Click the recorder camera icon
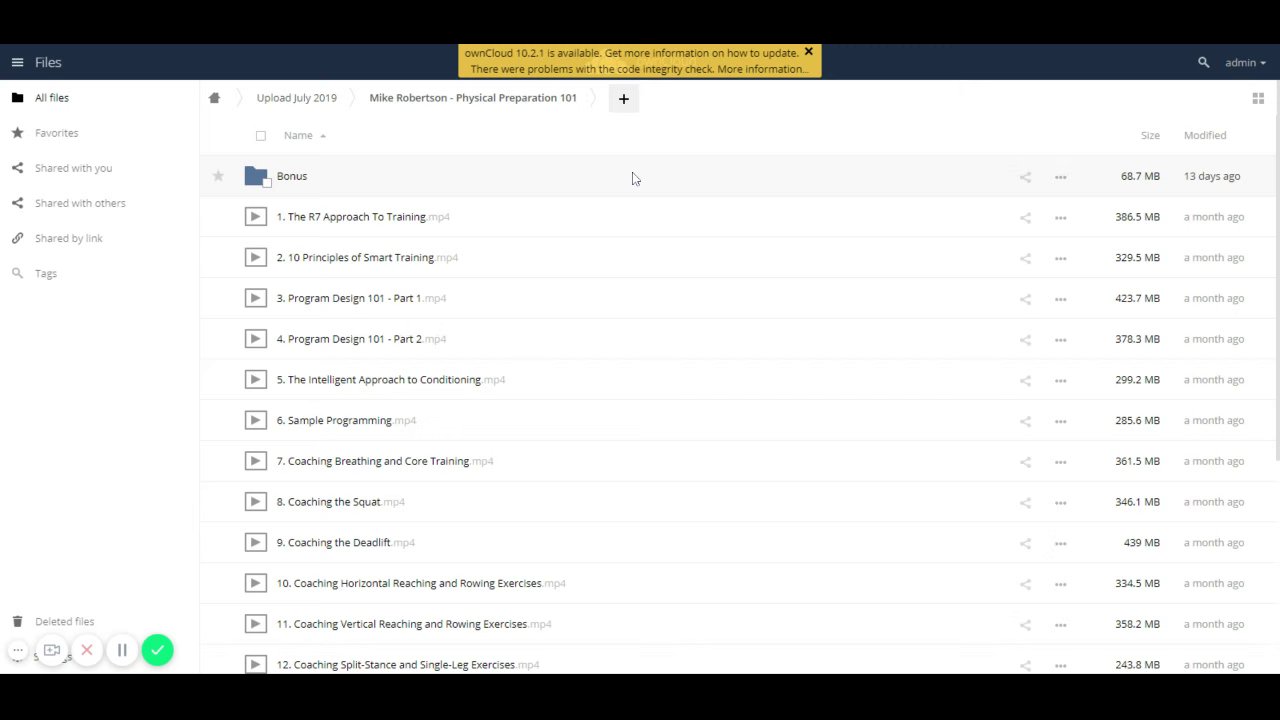Image resolution: width=1280 pixels, height=720 pixels. (x=52, y=650)
